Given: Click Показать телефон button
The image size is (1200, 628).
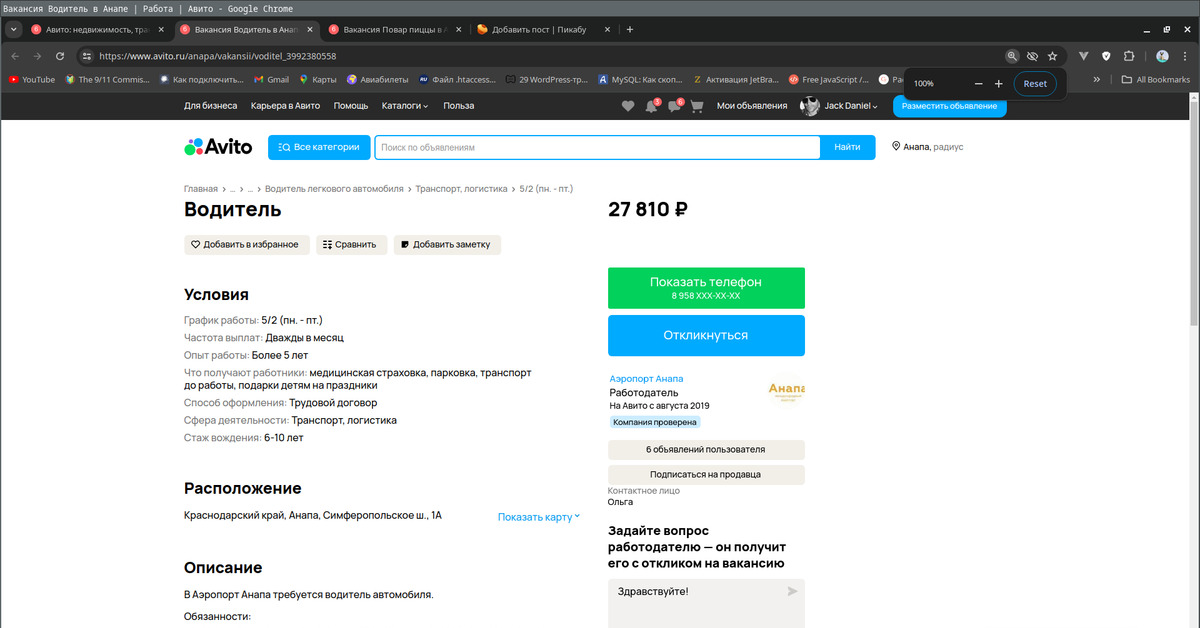Looking at the screenshot, I should (x=706, y=288).
